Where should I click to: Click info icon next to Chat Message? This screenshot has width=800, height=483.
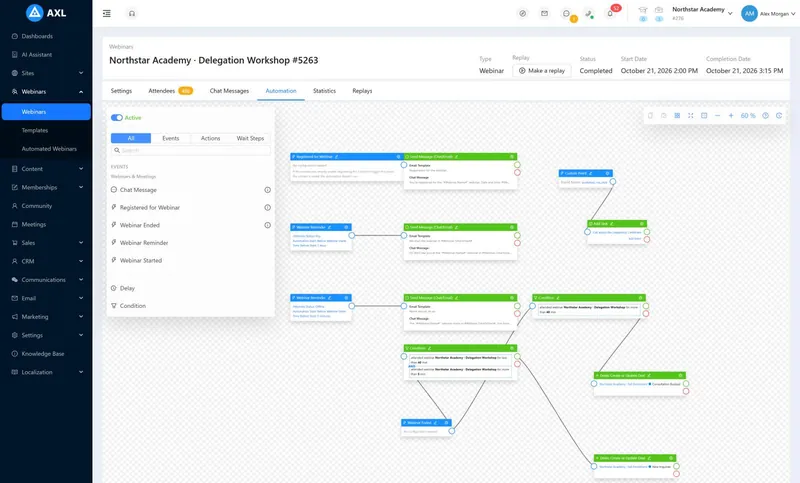267,190
